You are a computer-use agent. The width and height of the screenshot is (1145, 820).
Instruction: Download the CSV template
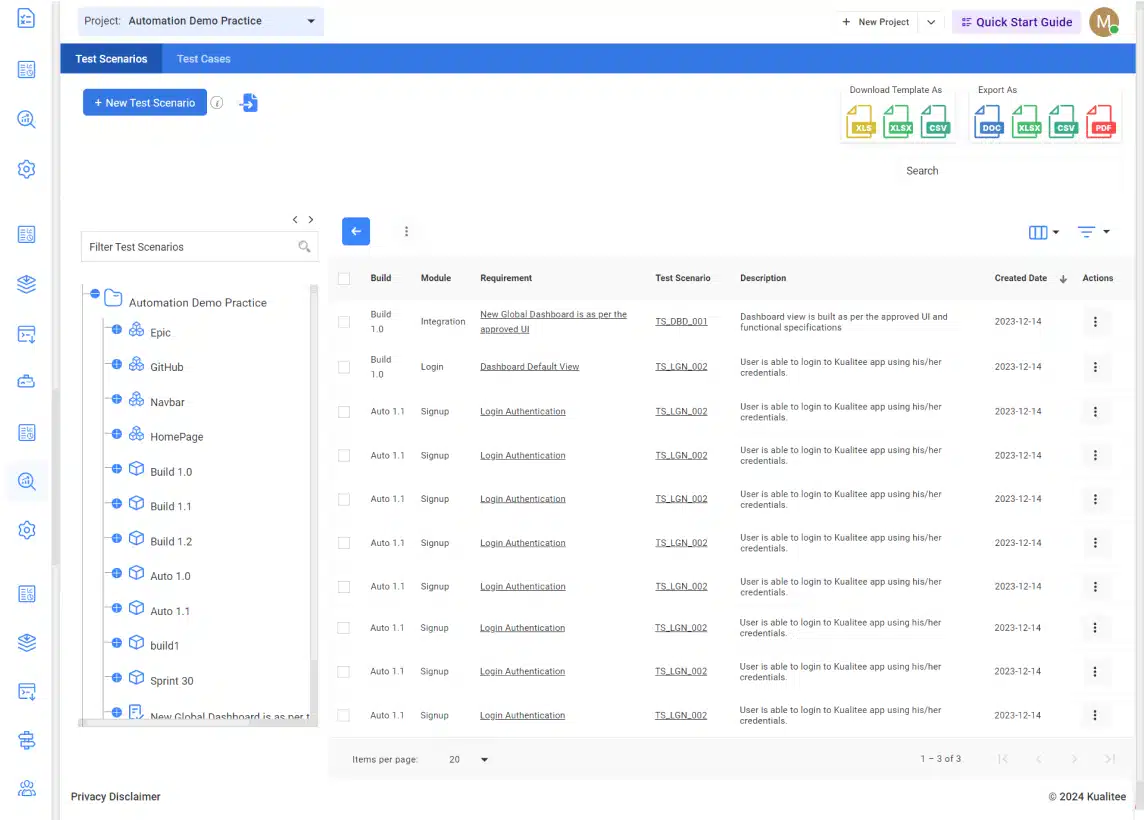(936, 123)
